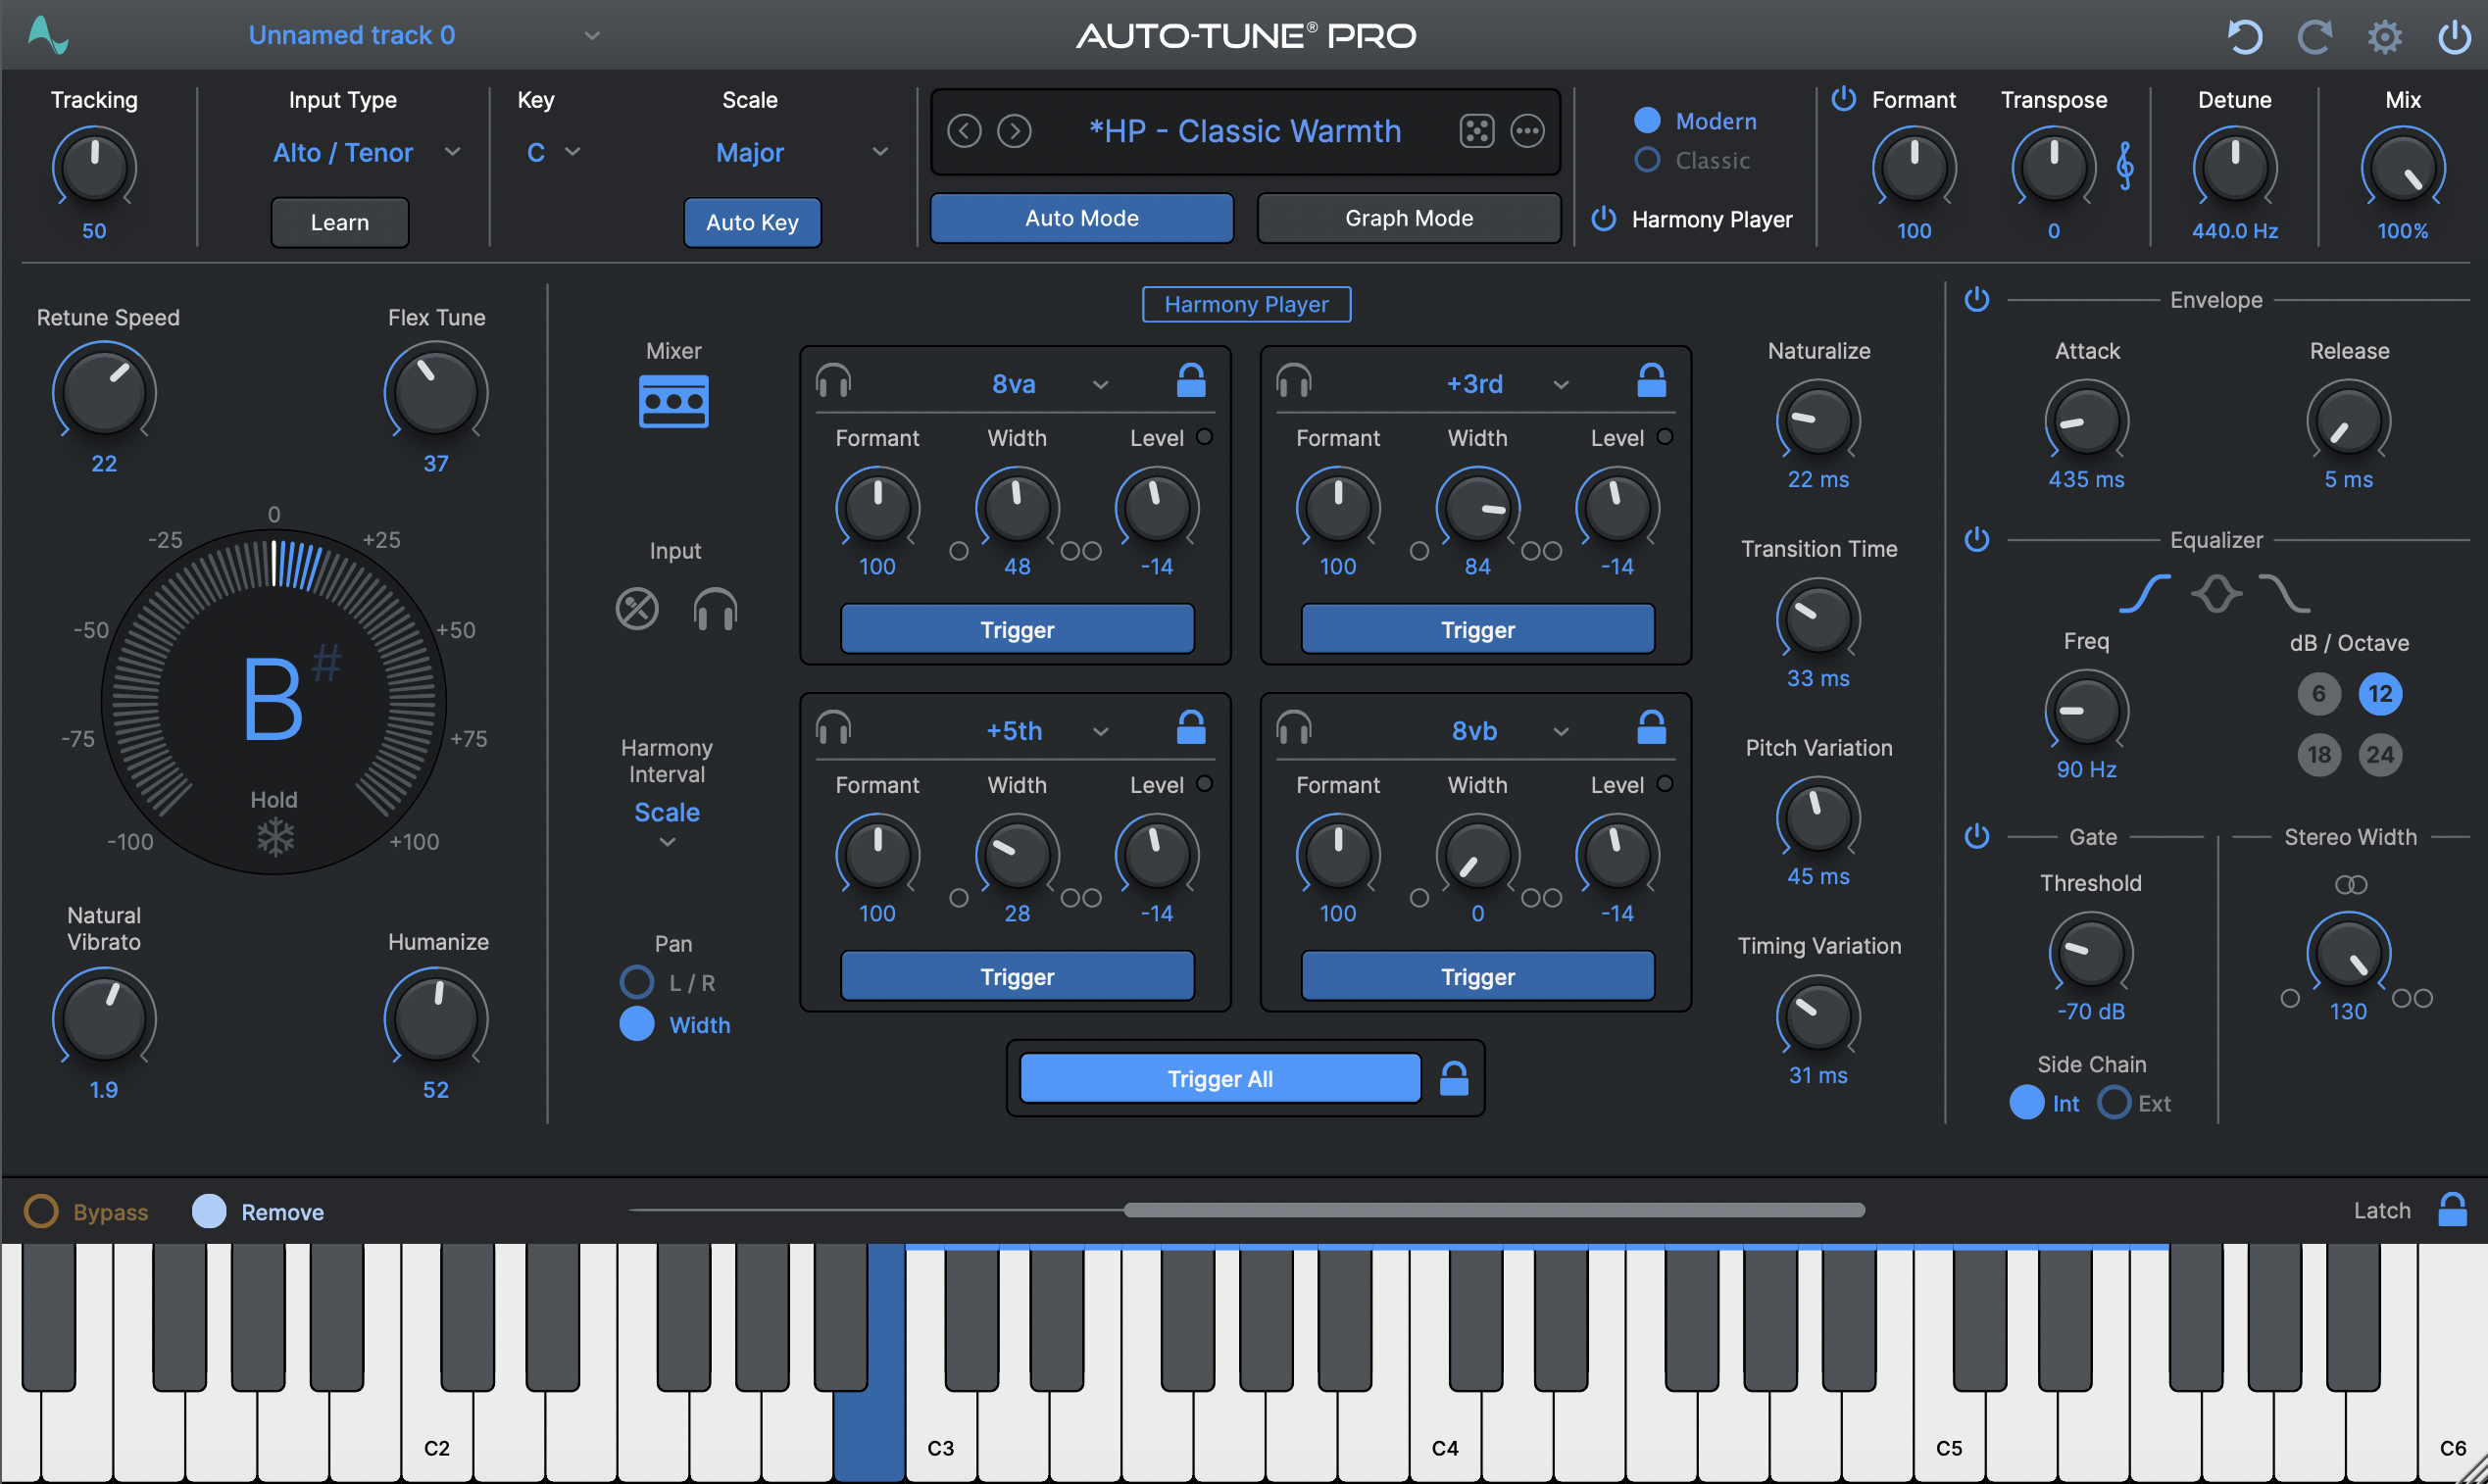The width and height of the screenshot is (2488, 1484).
Task: Solo the 8va voice headphone icon
Action: click(833, 382)
